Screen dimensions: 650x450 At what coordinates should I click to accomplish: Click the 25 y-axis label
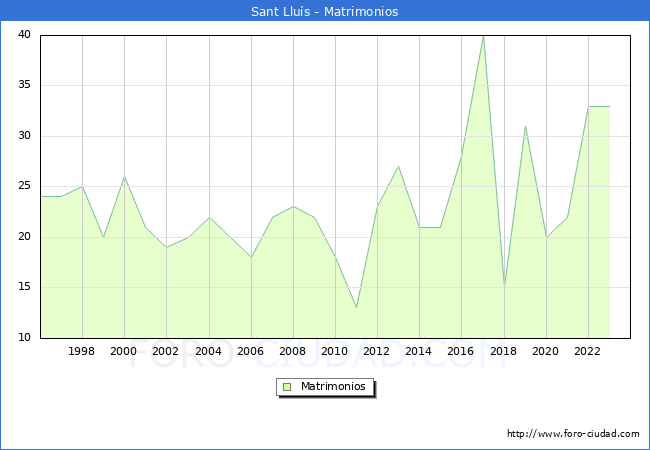point(24,186)
